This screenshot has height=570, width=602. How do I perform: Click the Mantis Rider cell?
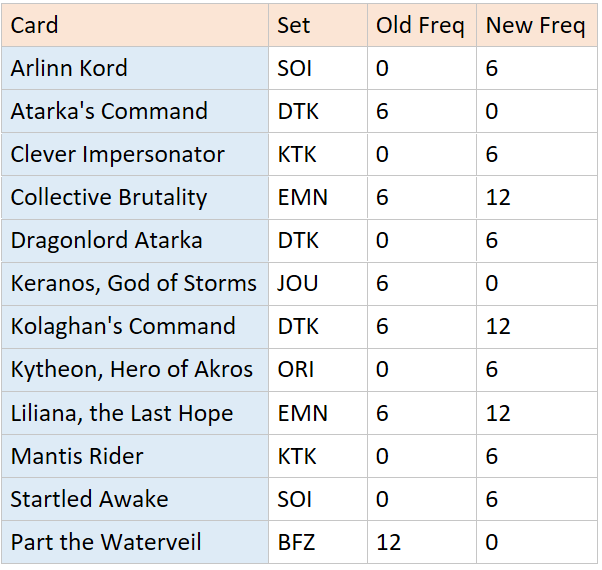pos(135,456)
